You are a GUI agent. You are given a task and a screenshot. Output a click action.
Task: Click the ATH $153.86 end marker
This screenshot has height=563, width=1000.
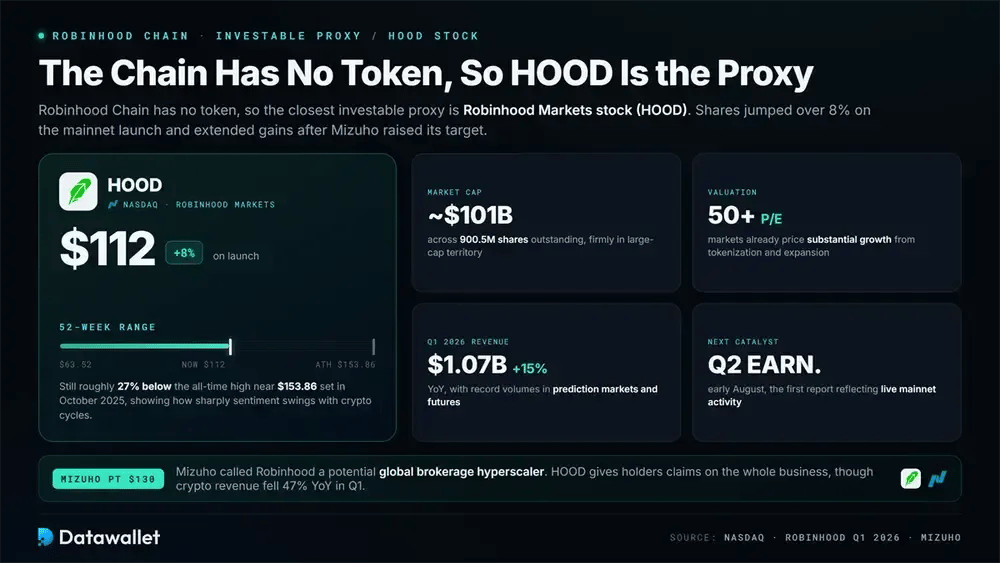[x=373, y=347]
